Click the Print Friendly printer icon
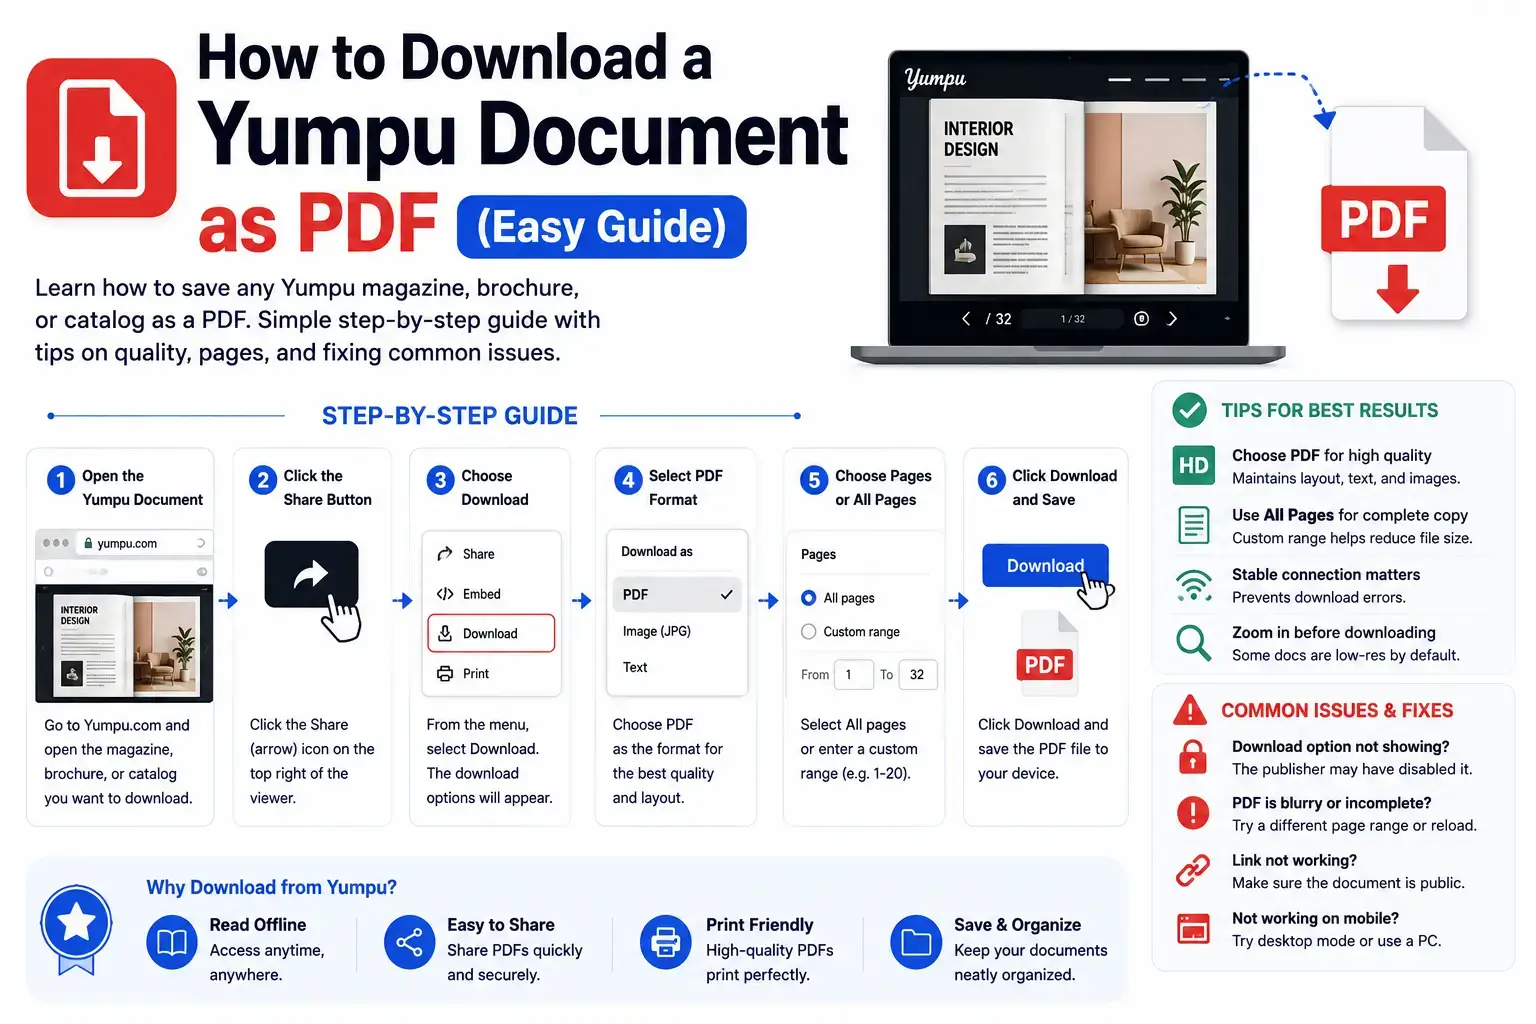Screen dimensions: 1536x1024 point(665,942)
